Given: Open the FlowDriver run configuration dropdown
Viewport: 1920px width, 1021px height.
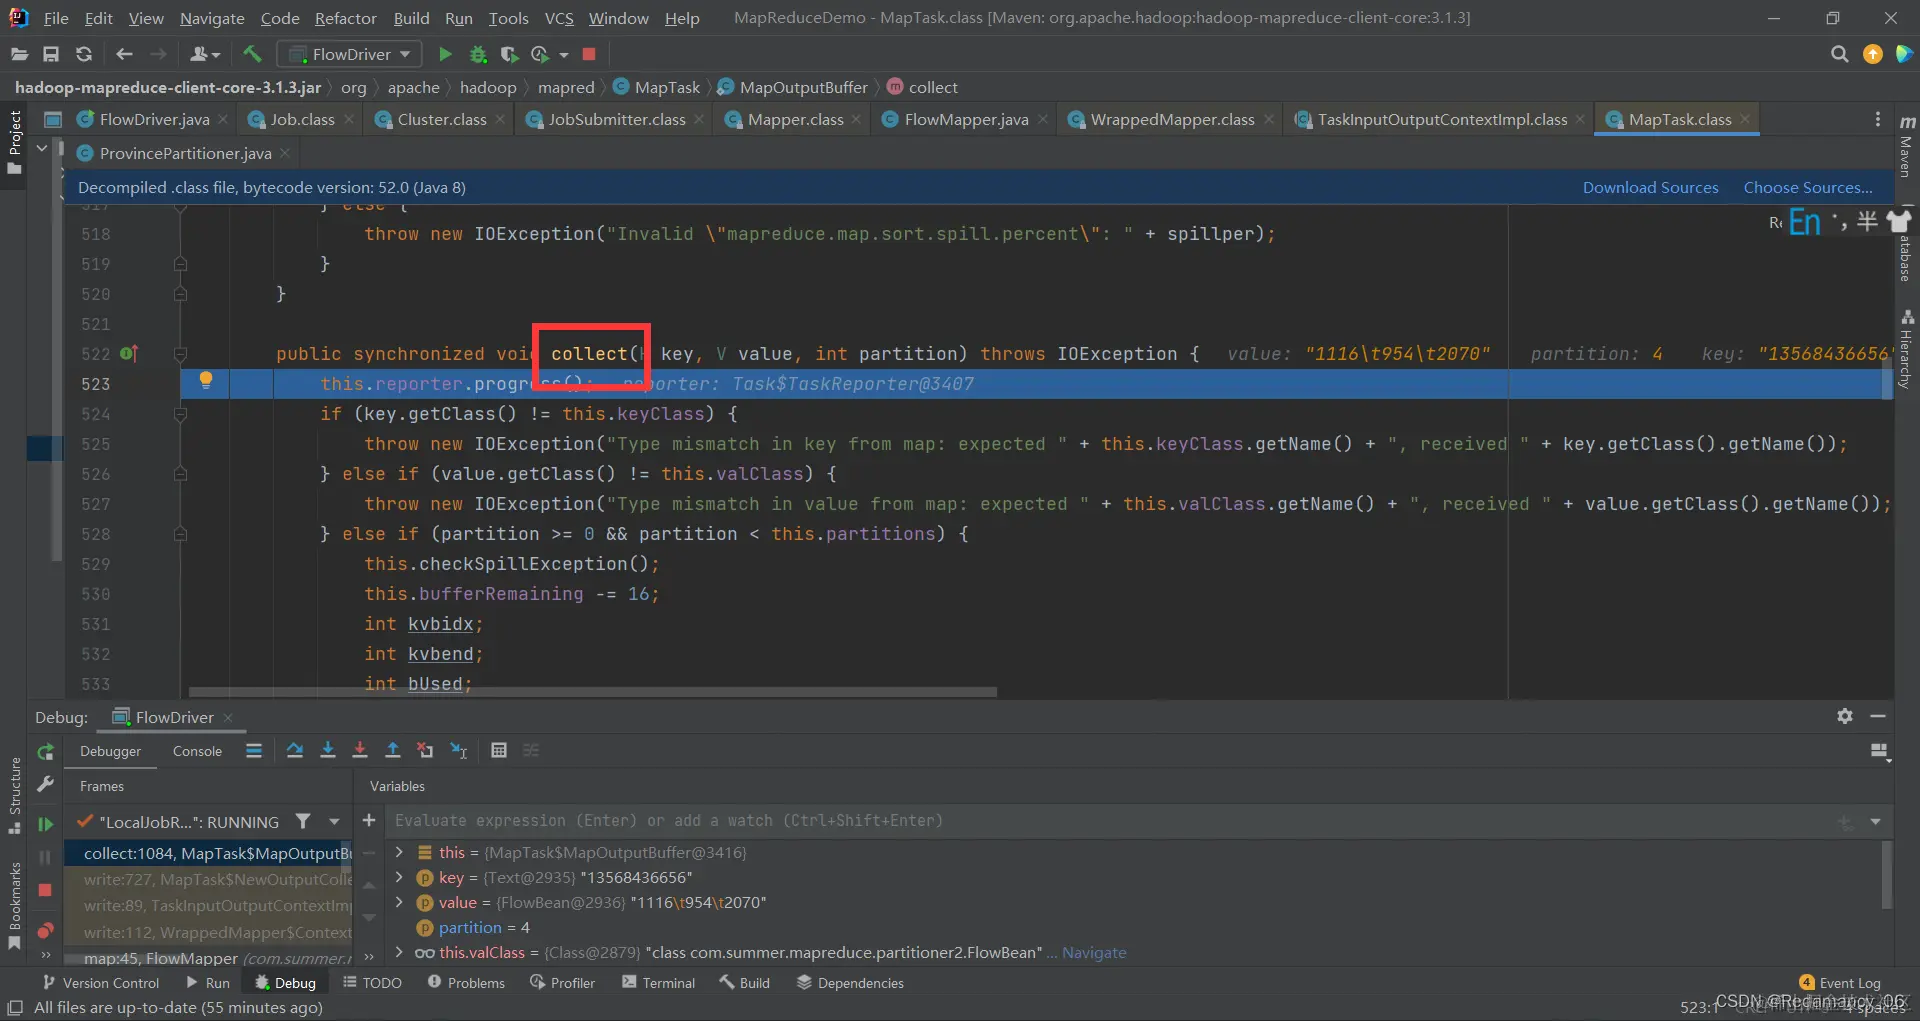Looking at the screenshot, I should click(350, 54).
